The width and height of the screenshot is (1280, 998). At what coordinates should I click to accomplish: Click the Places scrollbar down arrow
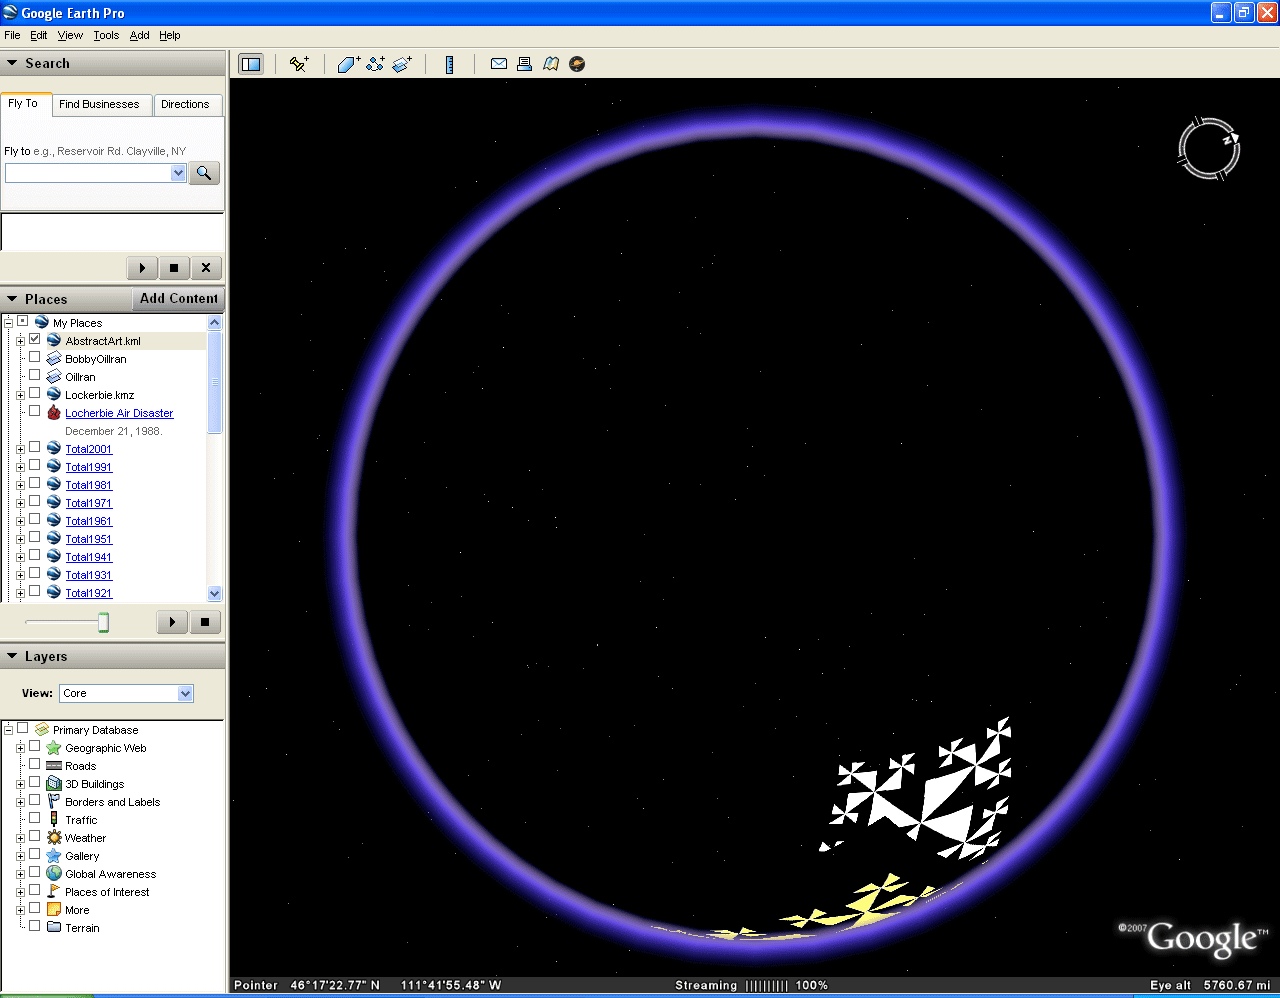point(214,593)
